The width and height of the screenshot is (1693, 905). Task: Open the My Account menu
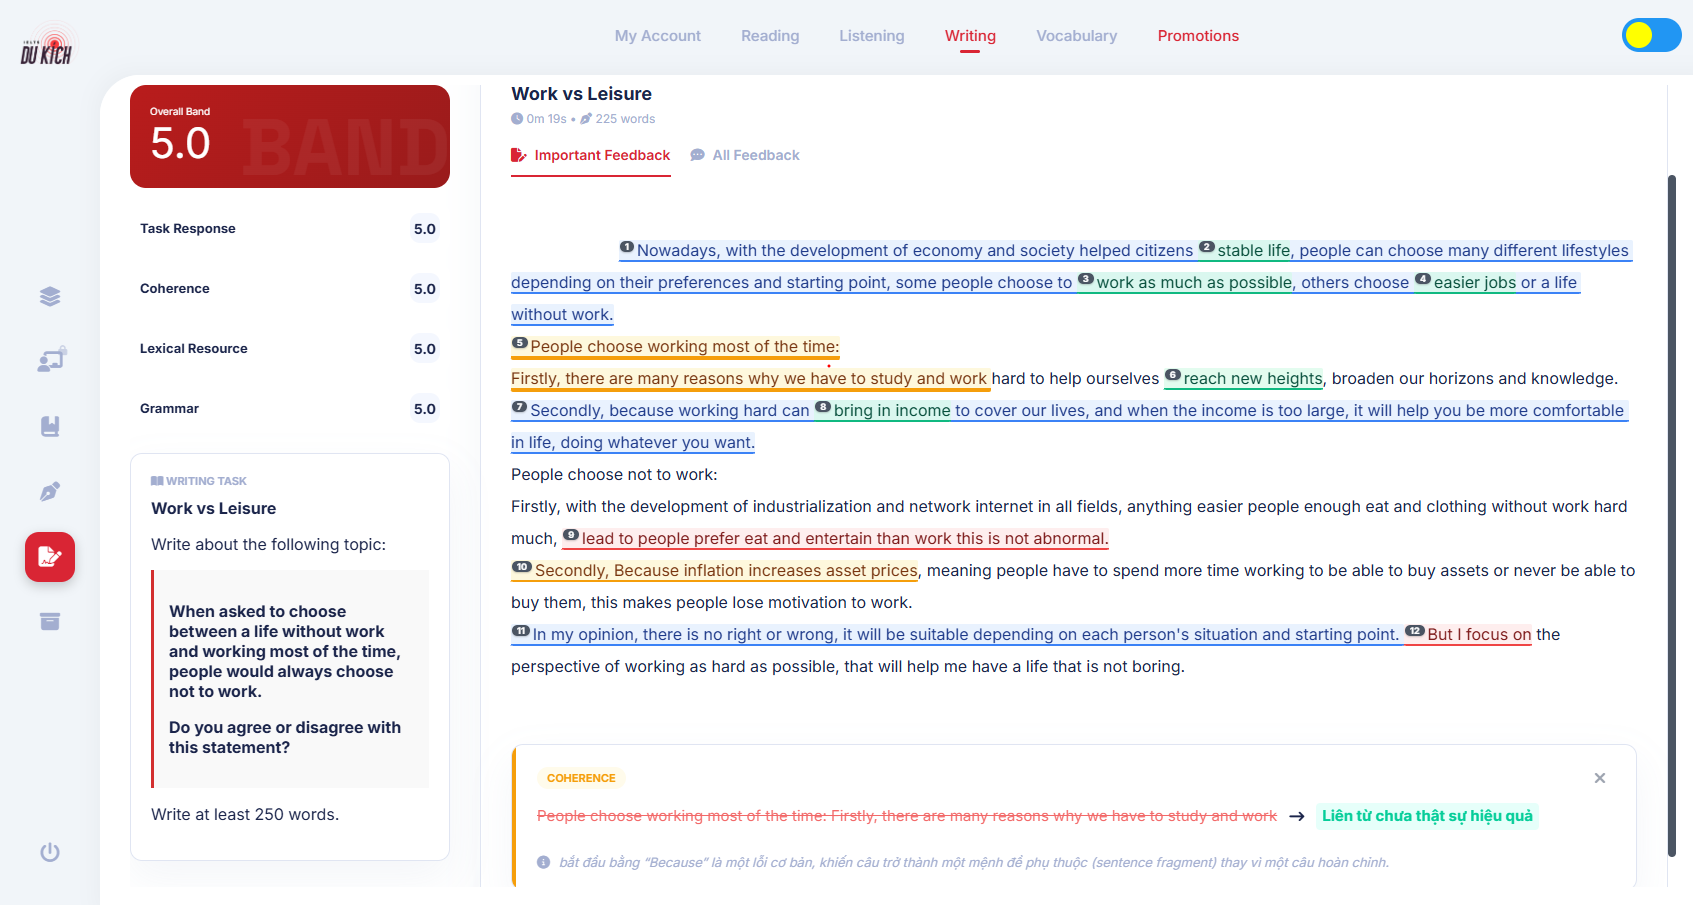[x=657, y=36]
